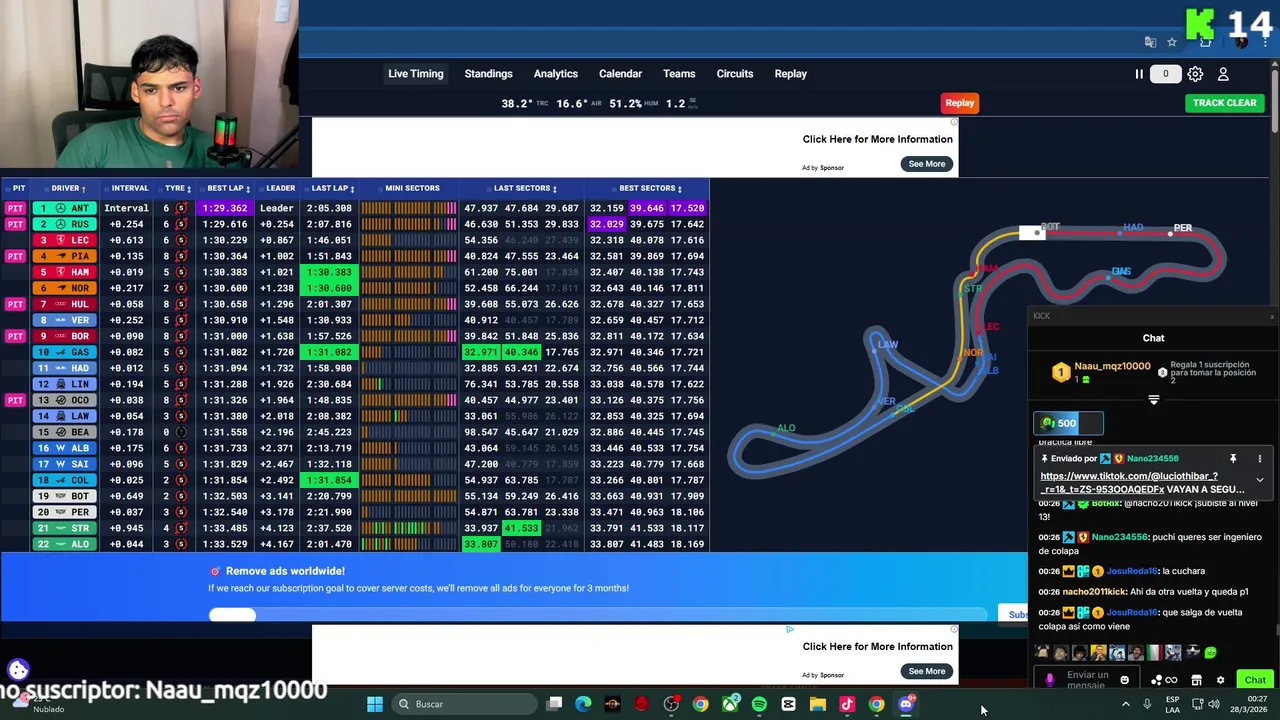1280x720 pixels.
Task: Open the Teams tab
Action: click(678, 74)
